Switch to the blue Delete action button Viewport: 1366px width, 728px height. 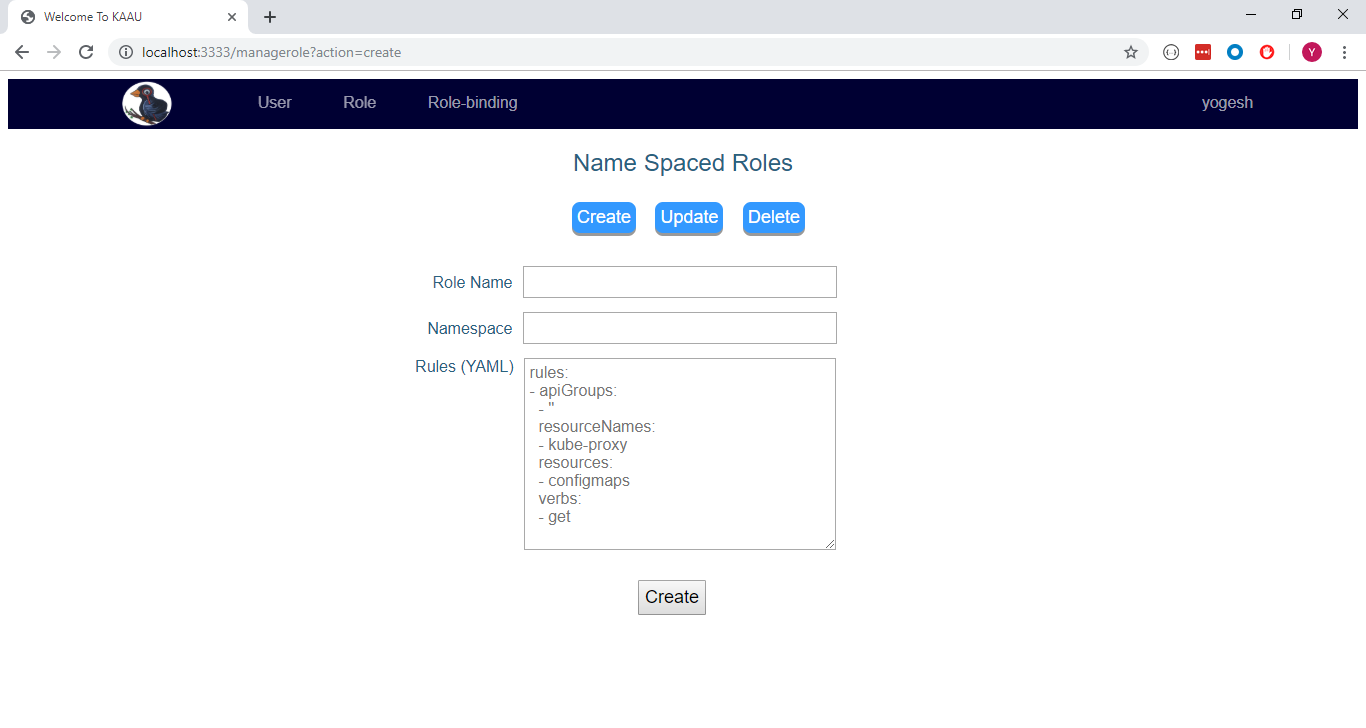[774, 218]
